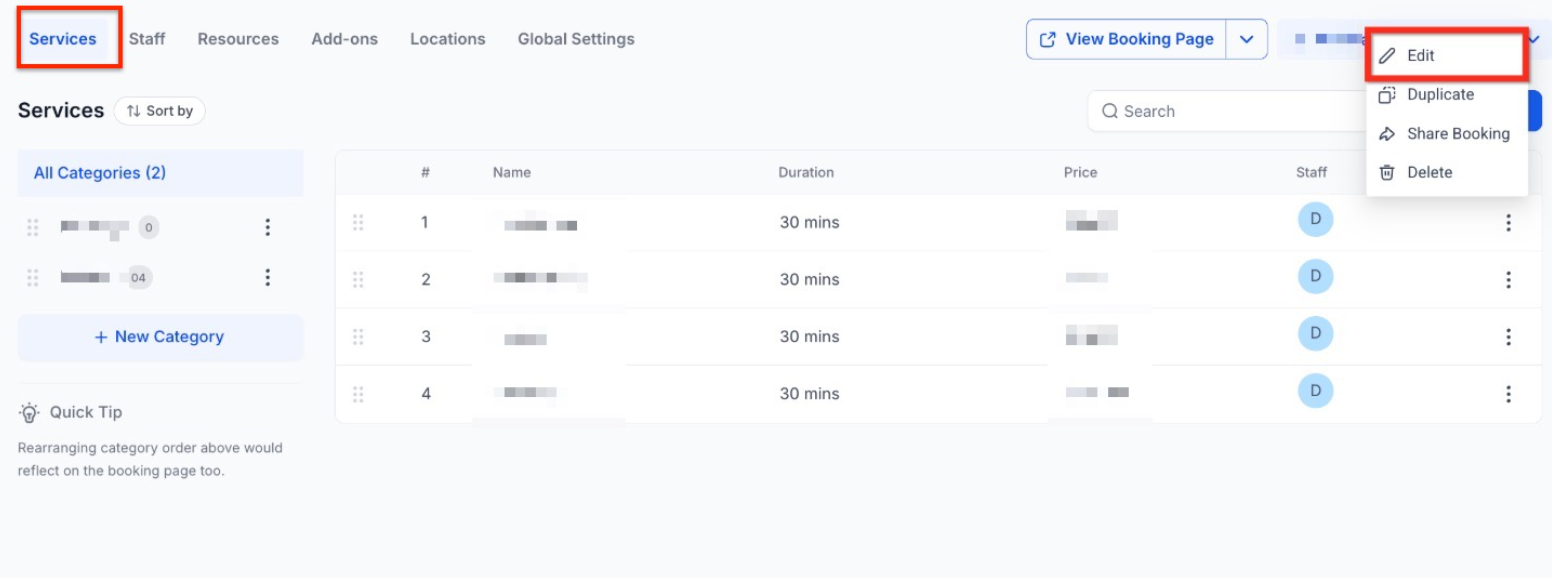This screenshot has height=578, width=1552.
Task: Open options for the first category
Action: pos(267,228)
